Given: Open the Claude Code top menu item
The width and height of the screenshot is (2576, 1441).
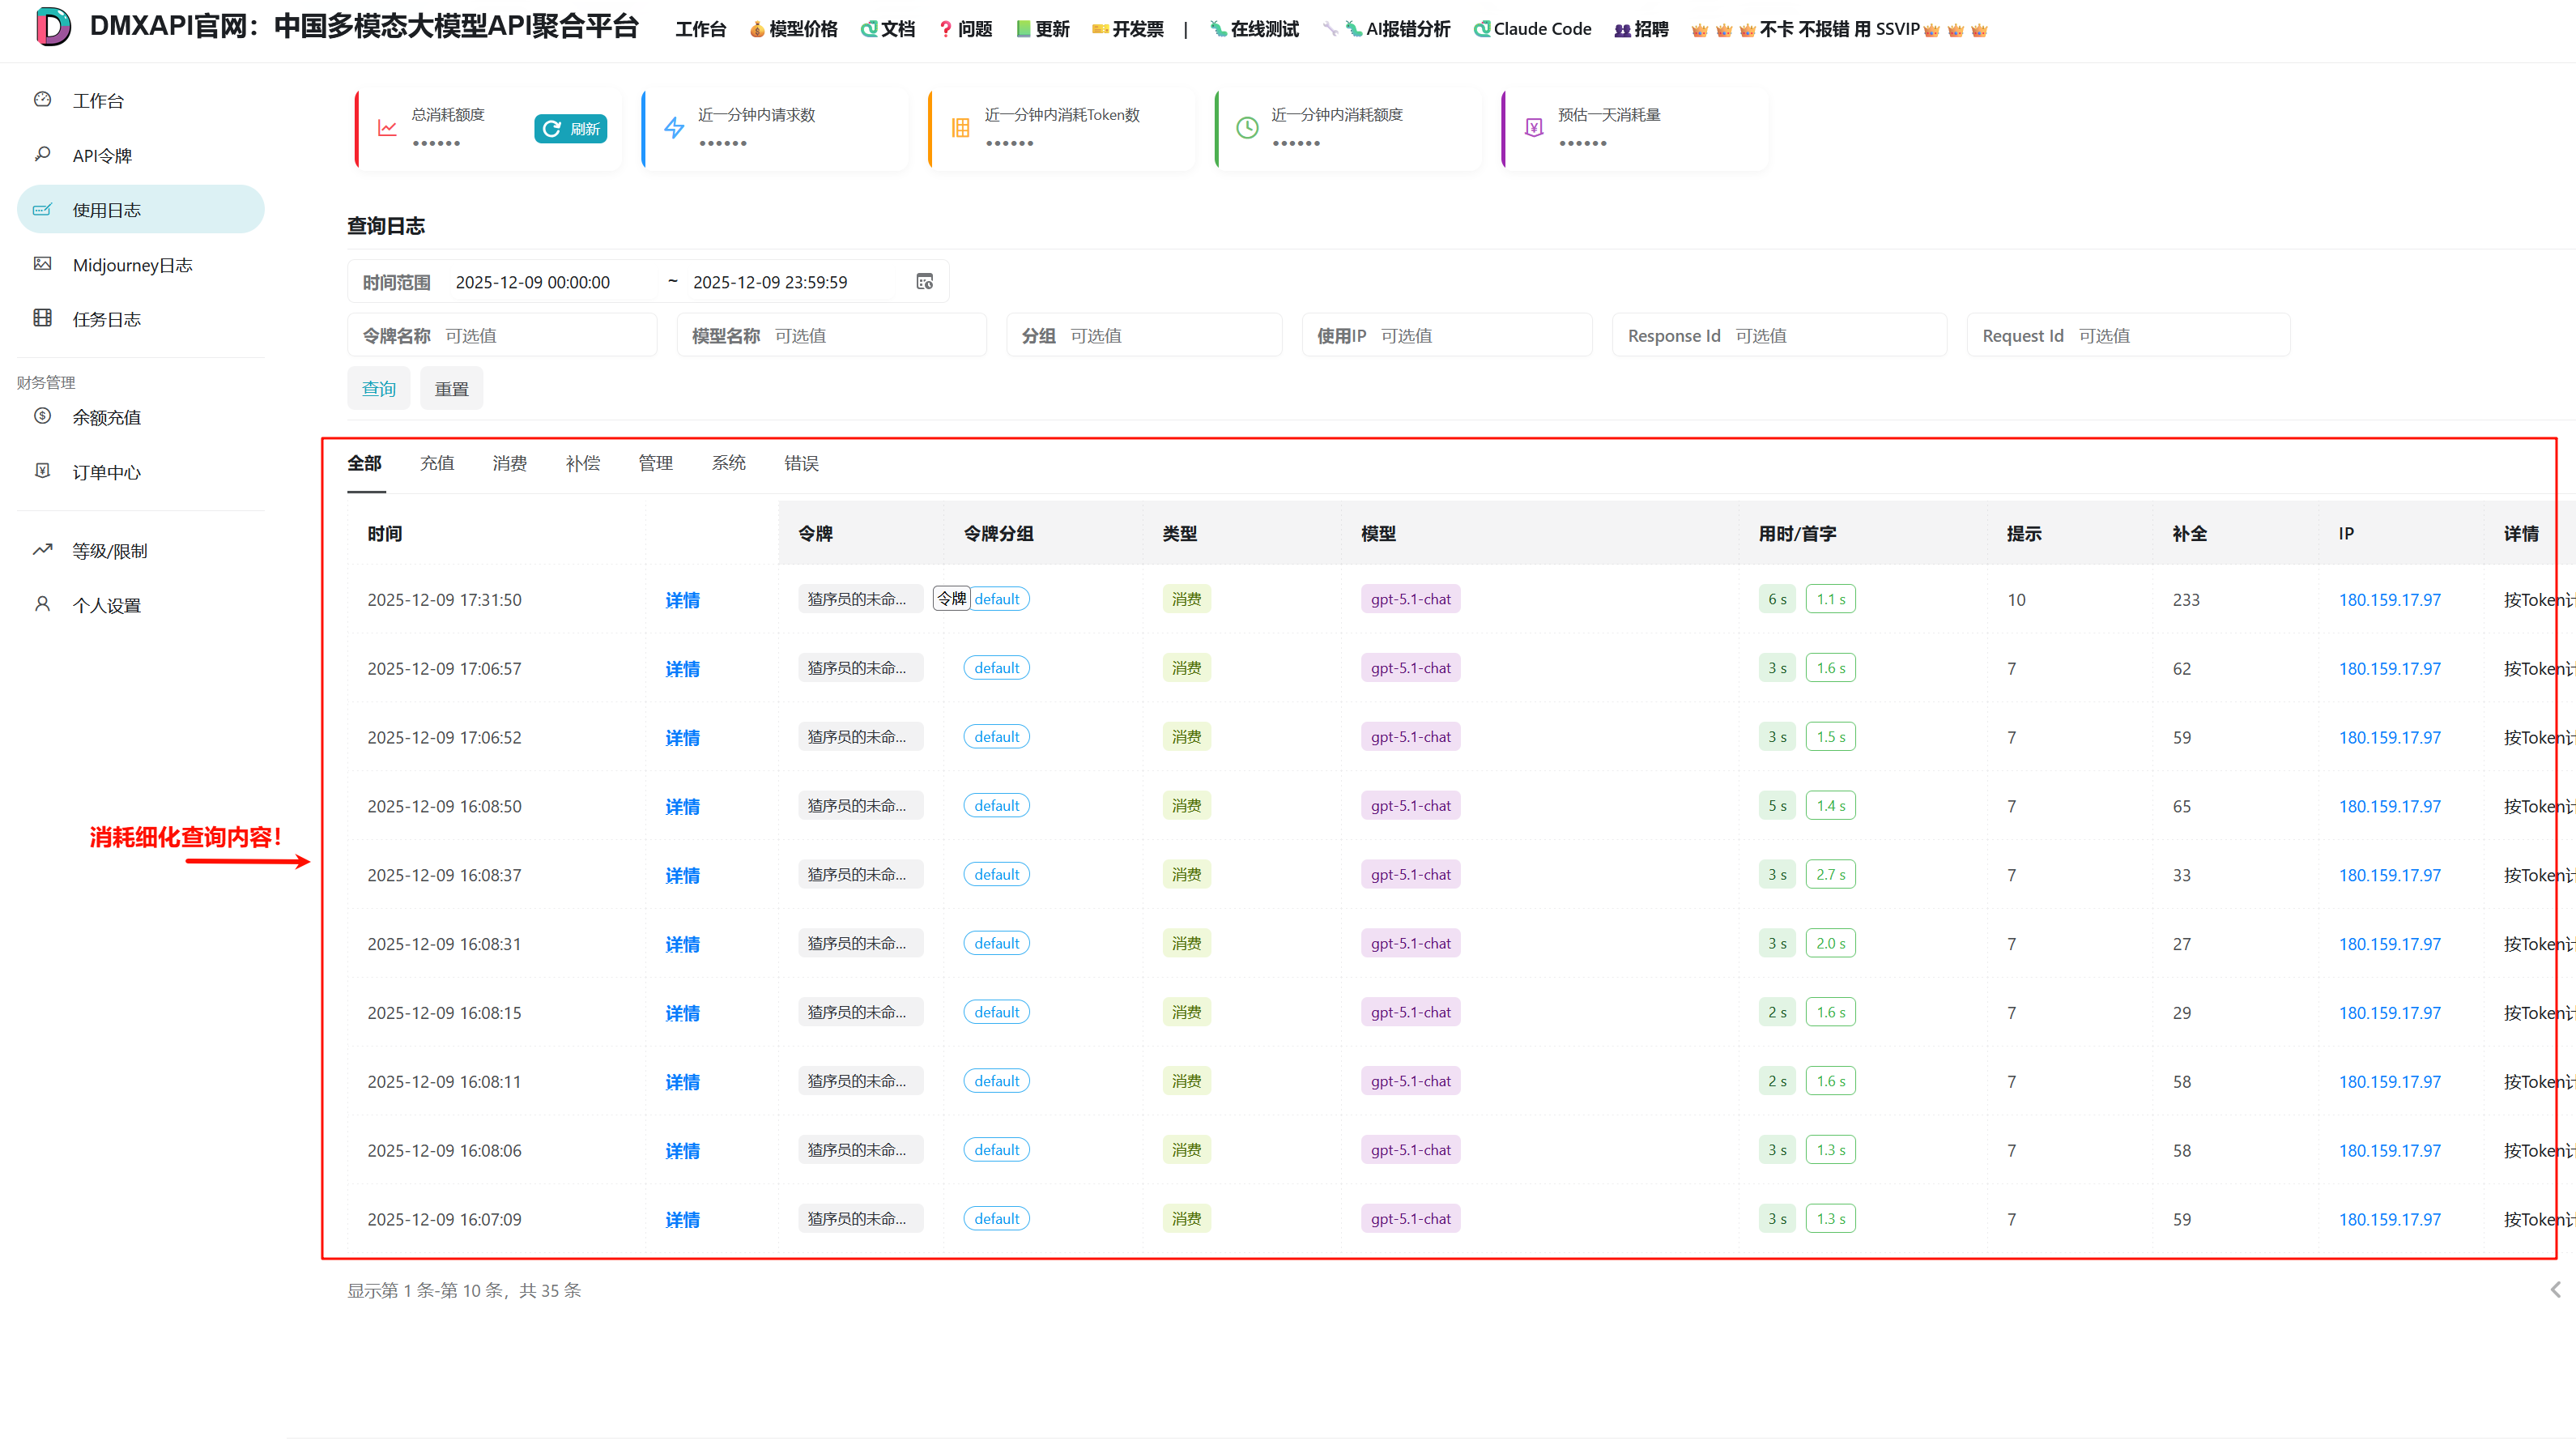Looking at the screenshot, I should pyautogui.click(x=1532, y=29).
